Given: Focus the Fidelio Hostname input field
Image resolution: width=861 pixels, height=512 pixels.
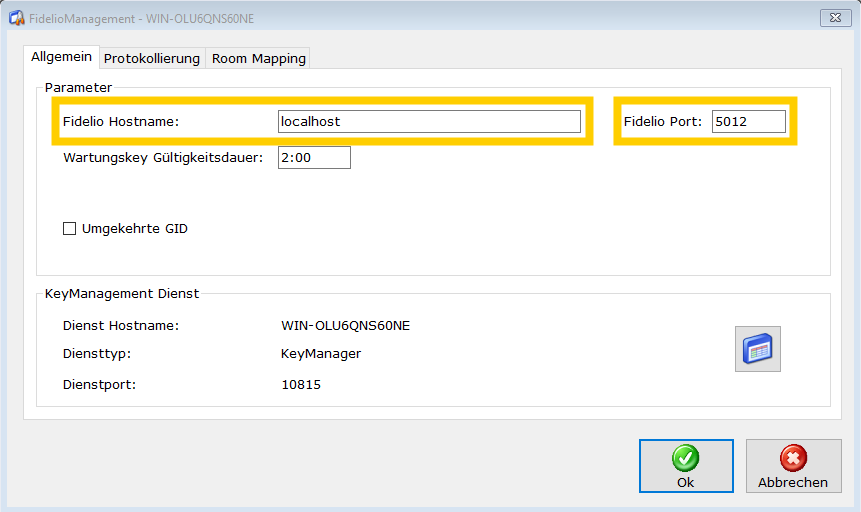Looking at the screenshot, I should [429, 121].
